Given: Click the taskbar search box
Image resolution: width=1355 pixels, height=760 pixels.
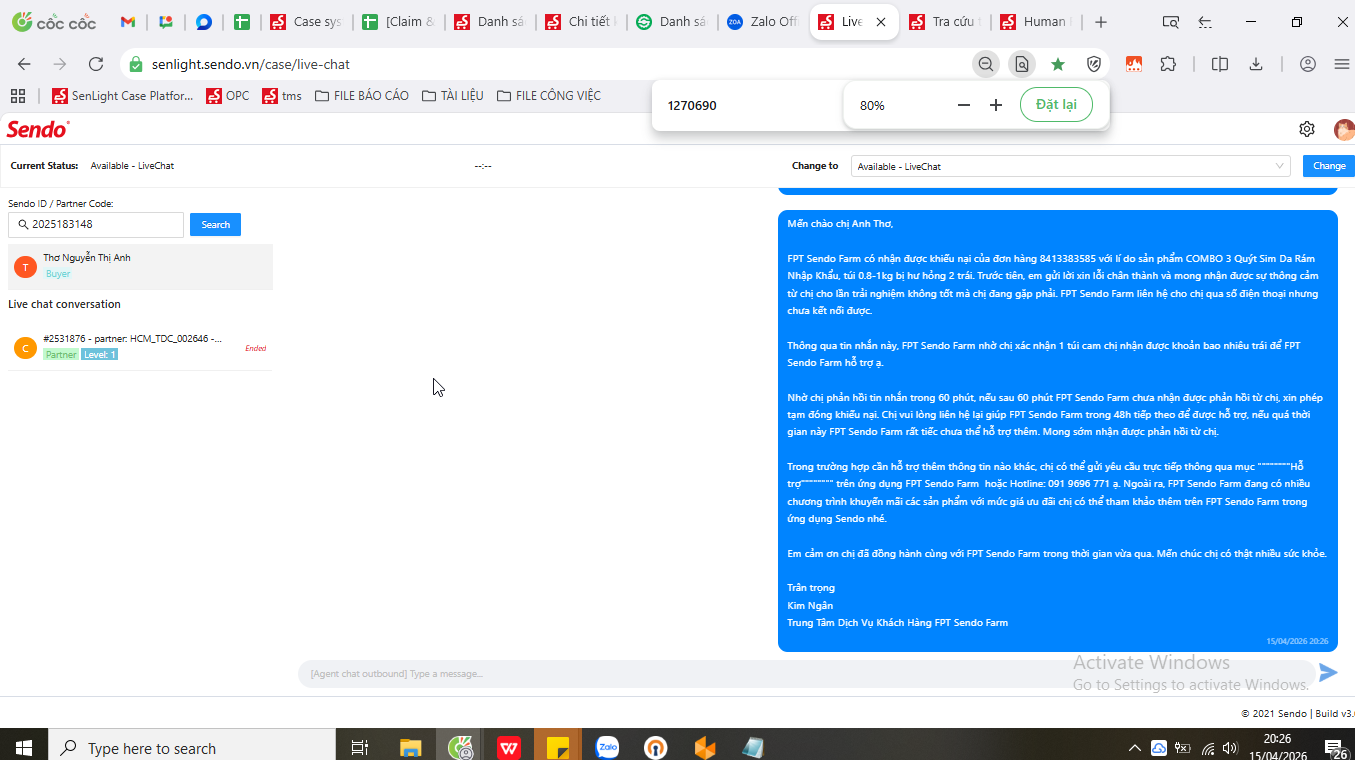Looking at the screenshot, I should coord(192,748).
